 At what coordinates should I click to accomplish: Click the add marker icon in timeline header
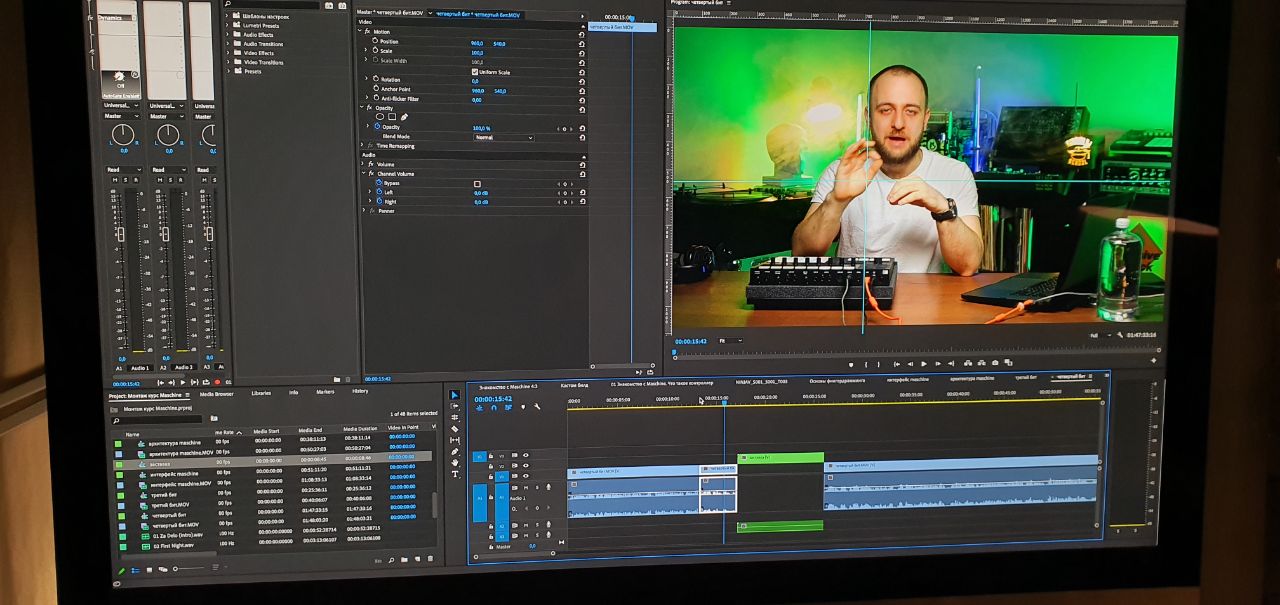tap(523, 407)
